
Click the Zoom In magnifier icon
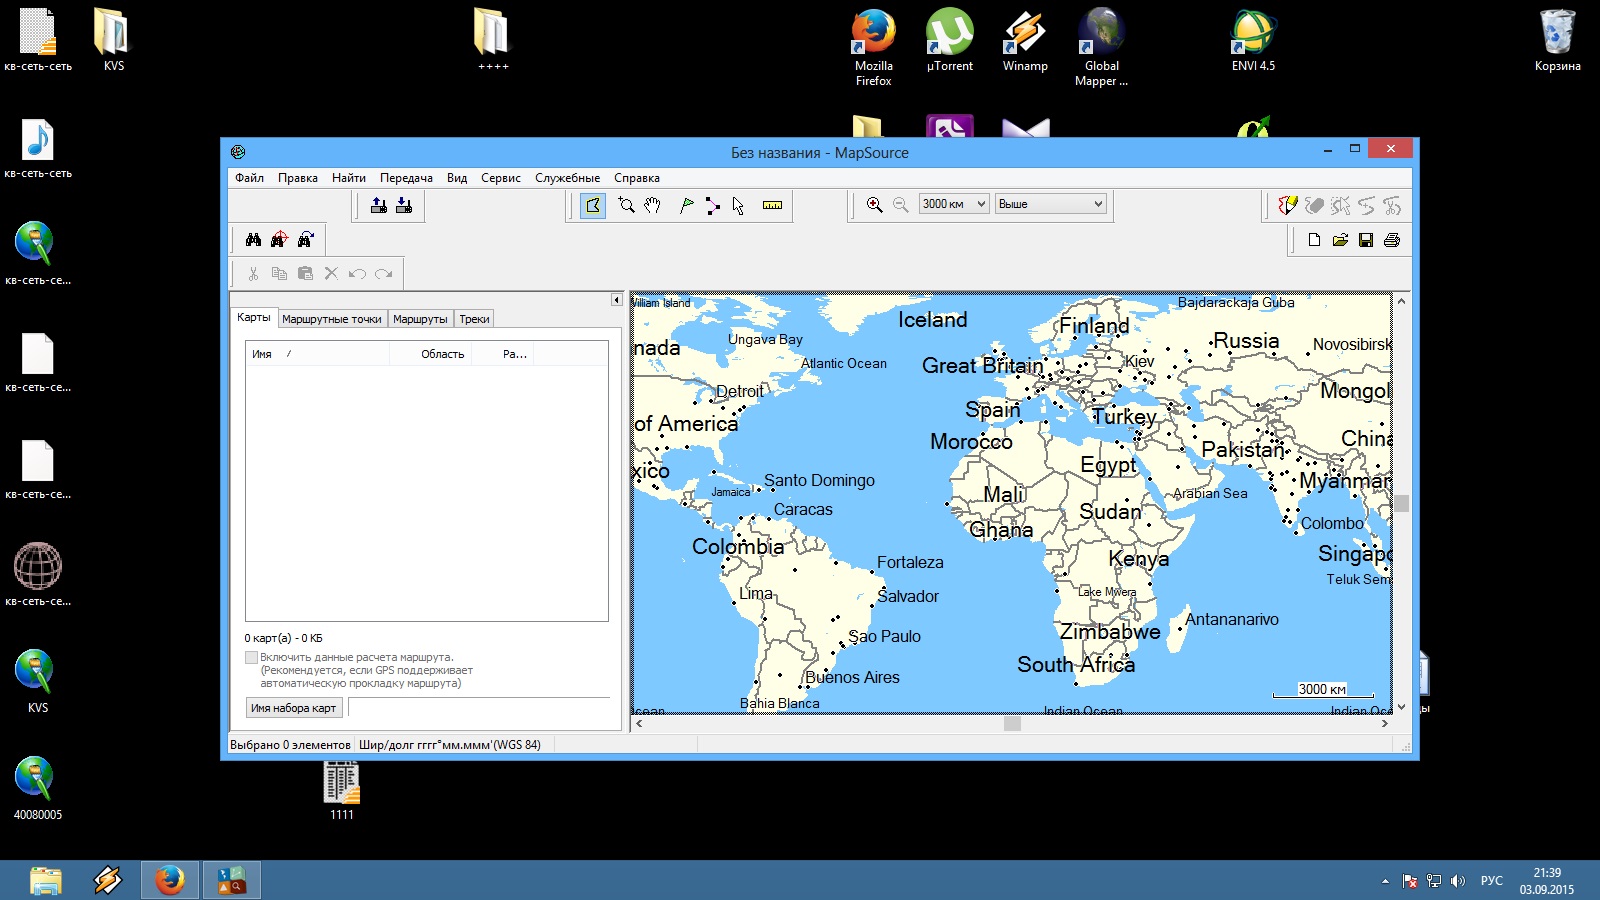pos(874,204)
